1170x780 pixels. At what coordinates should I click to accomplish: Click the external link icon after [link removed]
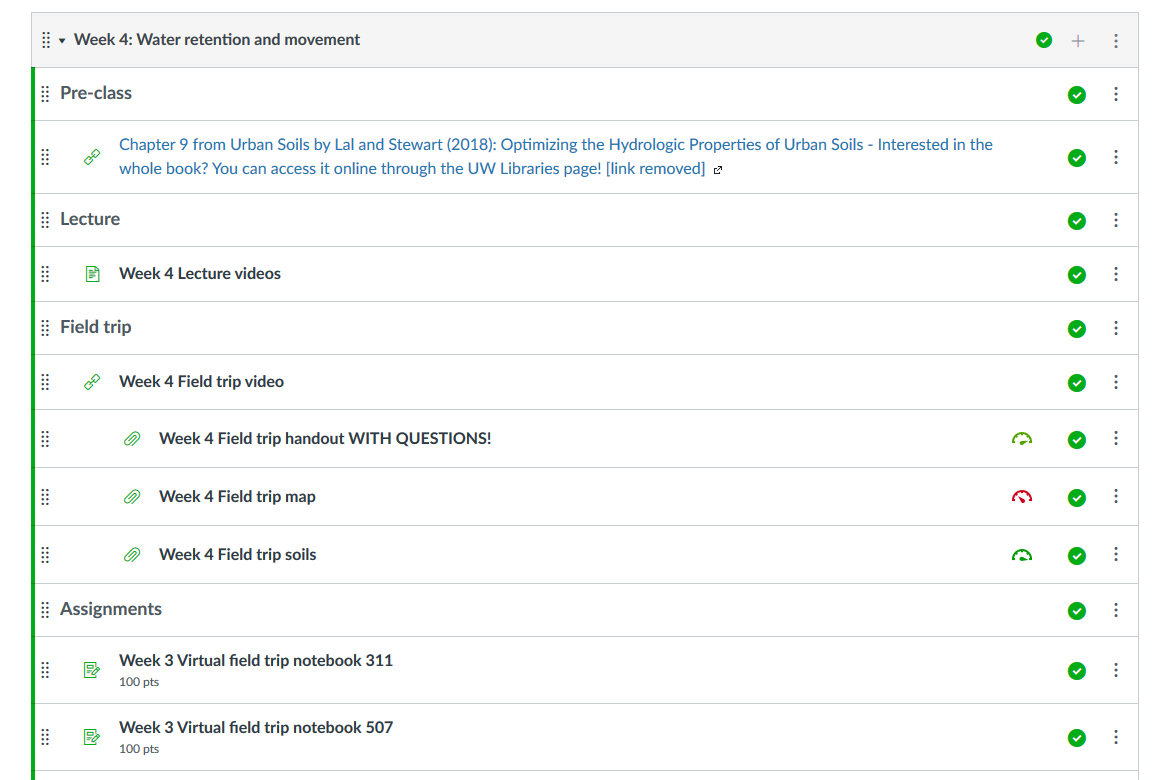718,170
